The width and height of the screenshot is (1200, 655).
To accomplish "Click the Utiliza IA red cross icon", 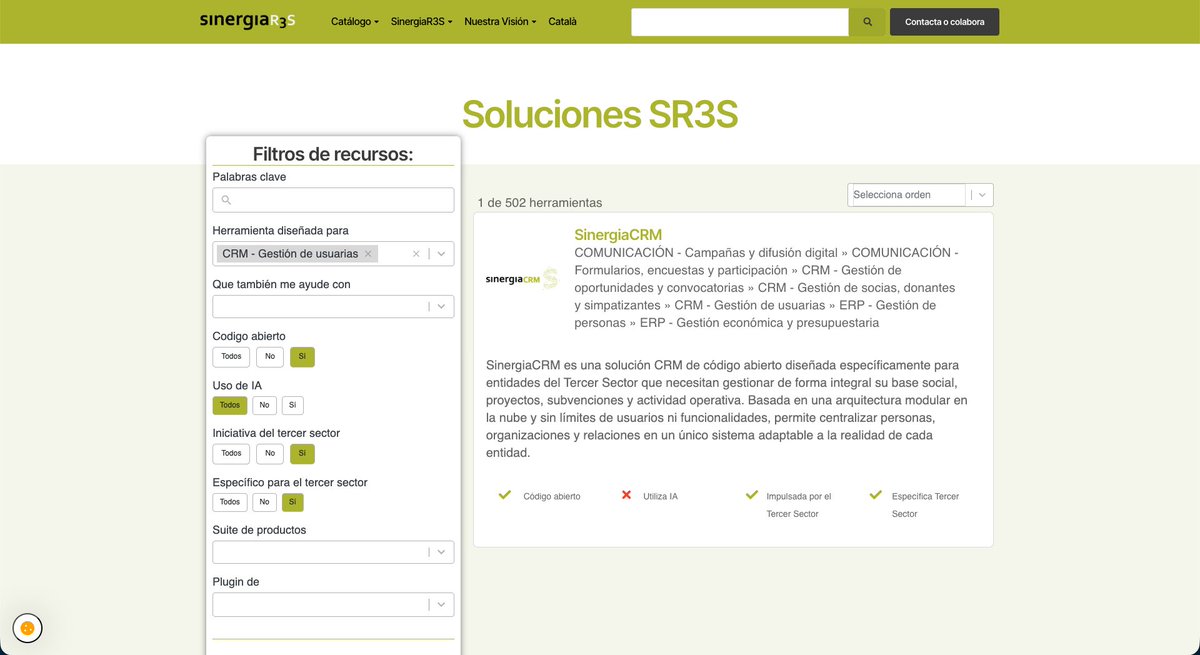I will pyautogui.click(x=627, y=495).
